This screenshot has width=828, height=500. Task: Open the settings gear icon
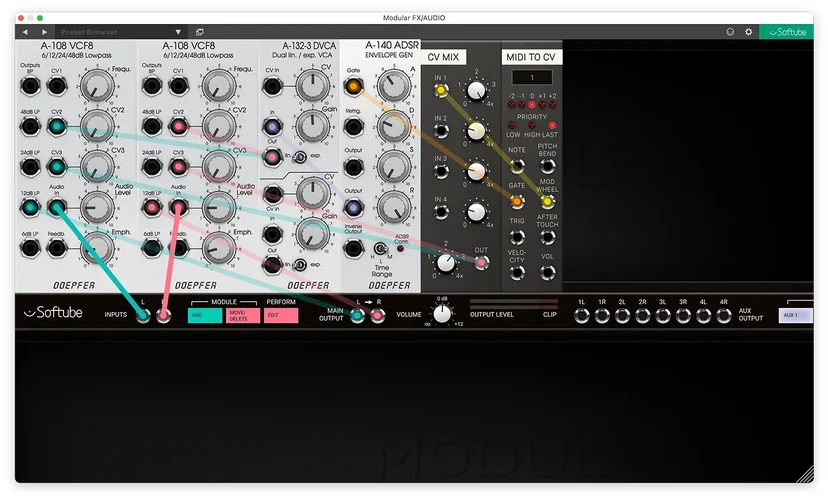pos(748,32)
